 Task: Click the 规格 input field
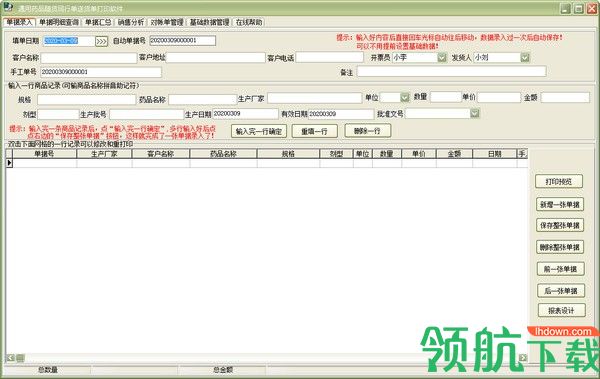click(86, 100)
